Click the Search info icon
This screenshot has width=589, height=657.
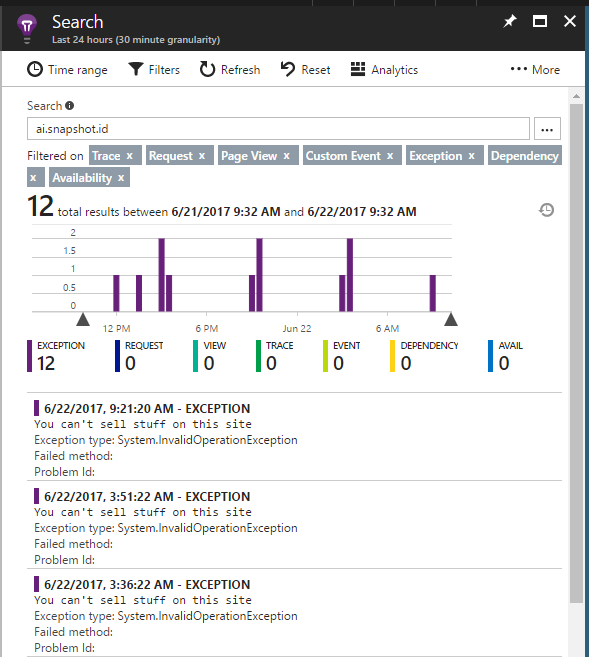70,106
